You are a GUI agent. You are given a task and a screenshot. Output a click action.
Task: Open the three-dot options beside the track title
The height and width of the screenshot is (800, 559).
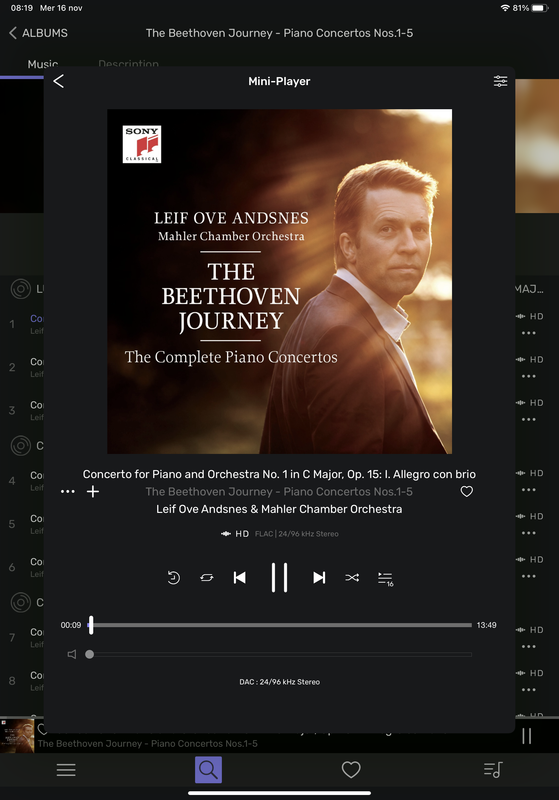[x=67, y=492]
